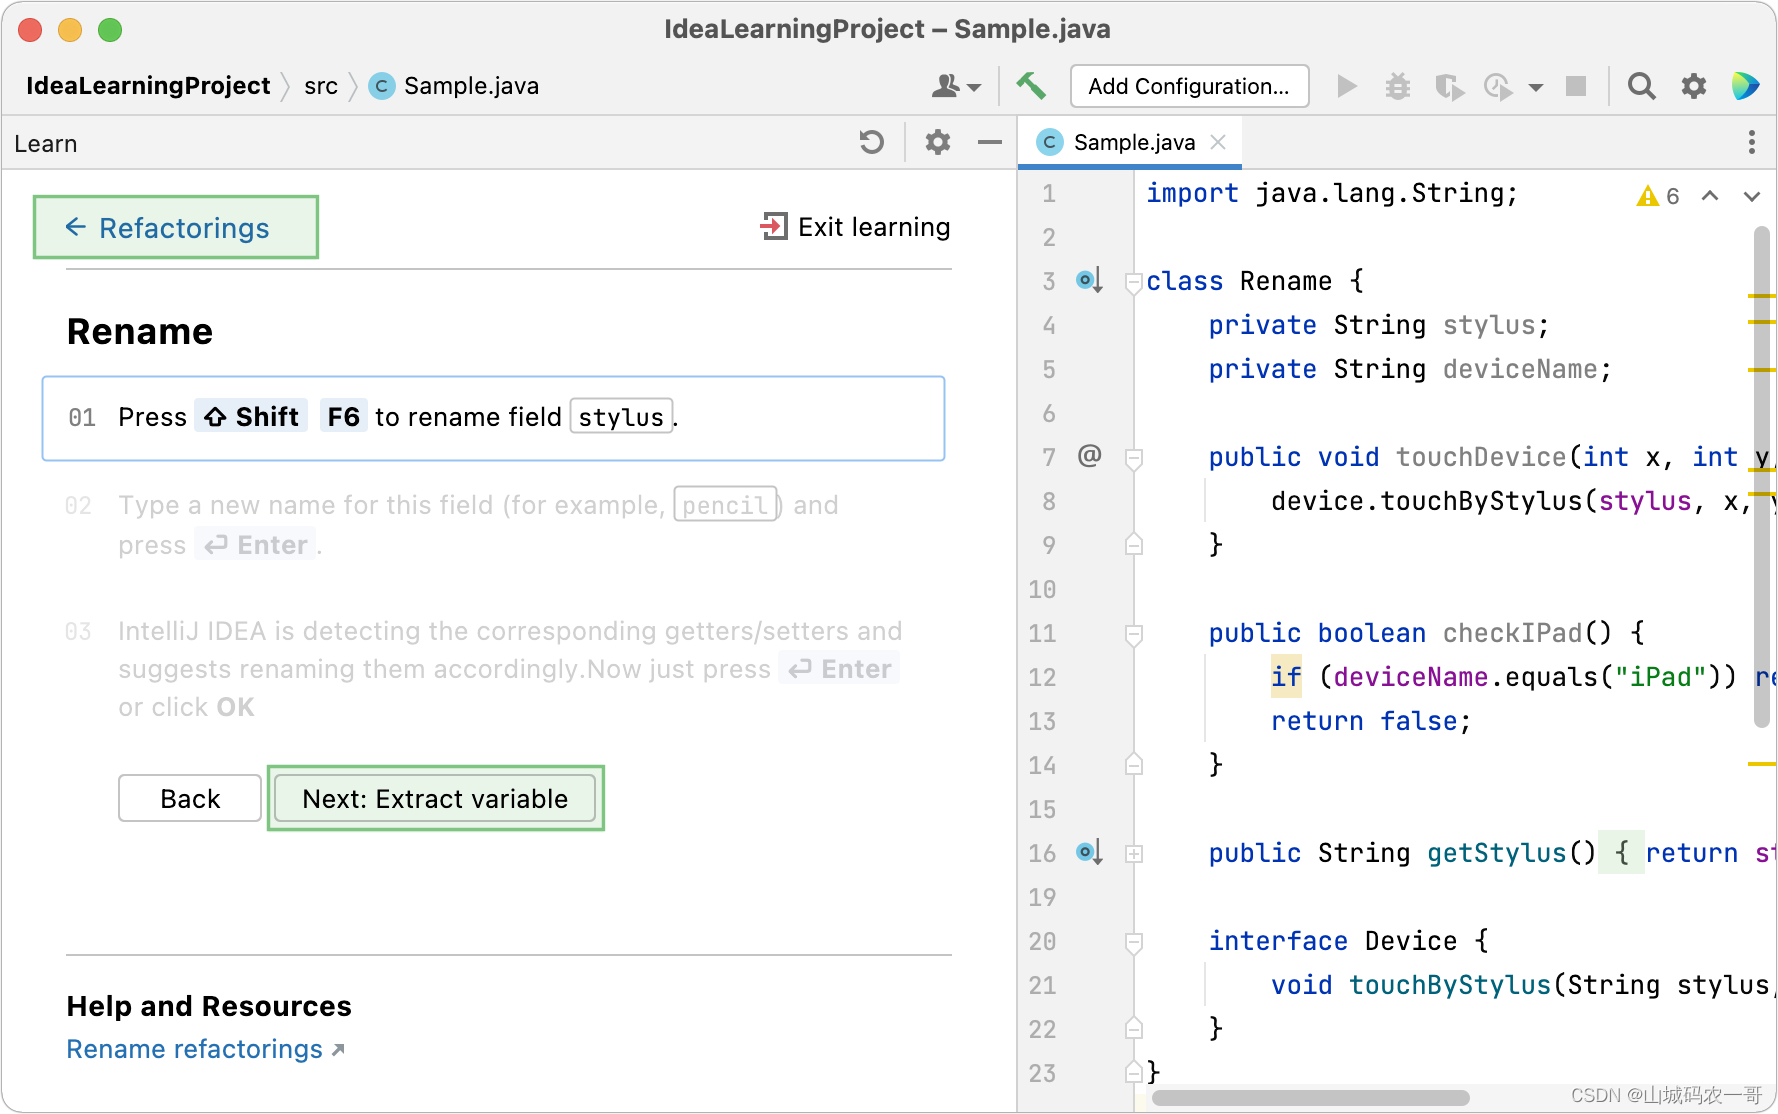Click the import statement on line 1
1778x1114 pixels.
tap(1332, 193)
